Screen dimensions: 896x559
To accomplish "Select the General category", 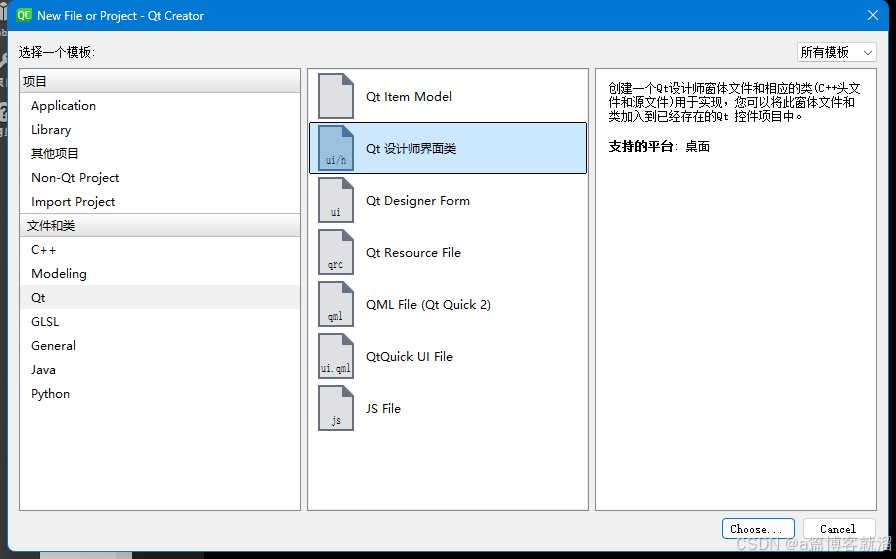I will coord(160,346).
